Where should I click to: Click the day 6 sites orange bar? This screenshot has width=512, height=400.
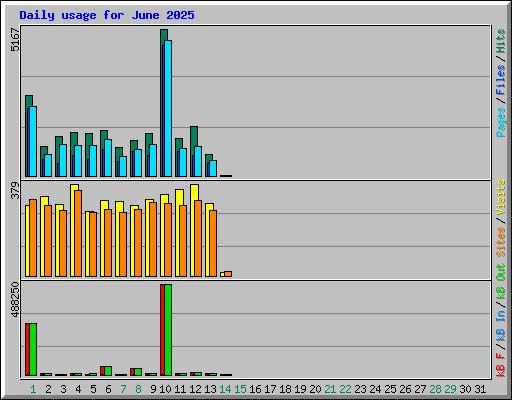click(108, 243)
